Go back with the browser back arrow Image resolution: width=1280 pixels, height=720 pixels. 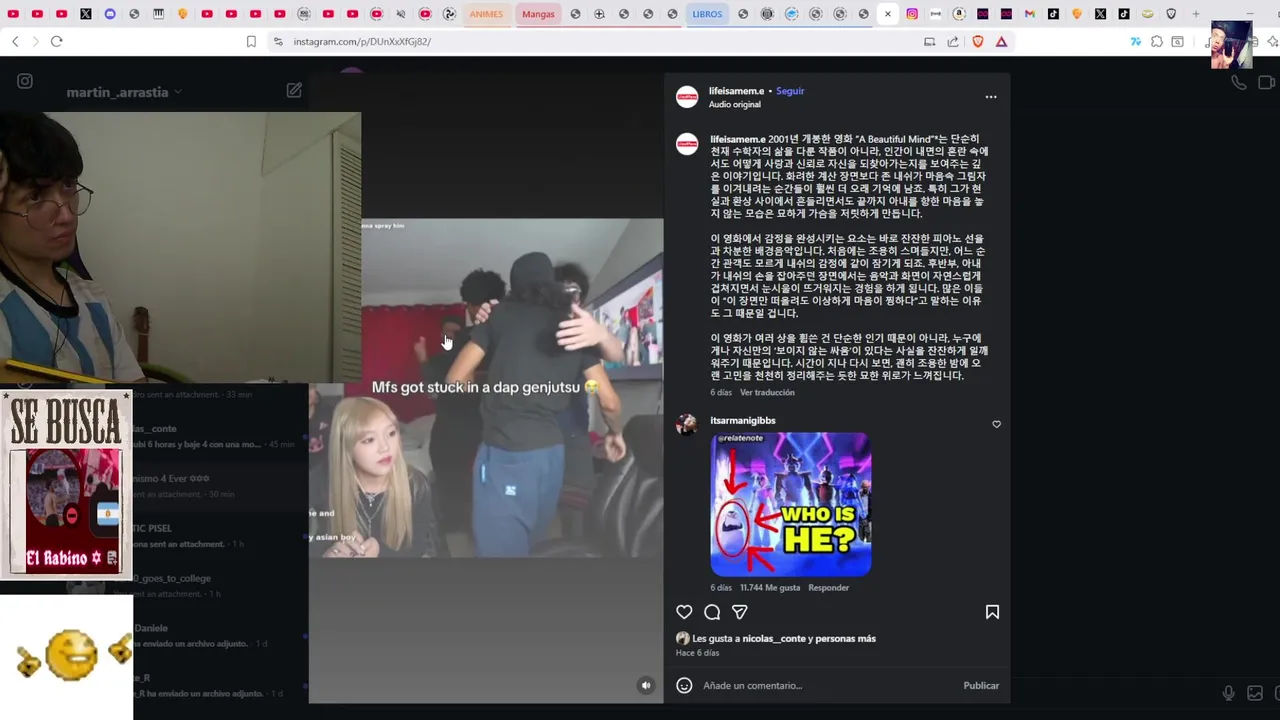coord(15,41)
